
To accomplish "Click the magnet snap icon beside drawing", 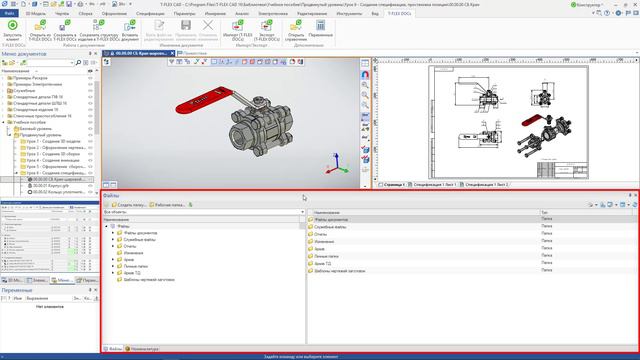I will (x=365, y=75).
